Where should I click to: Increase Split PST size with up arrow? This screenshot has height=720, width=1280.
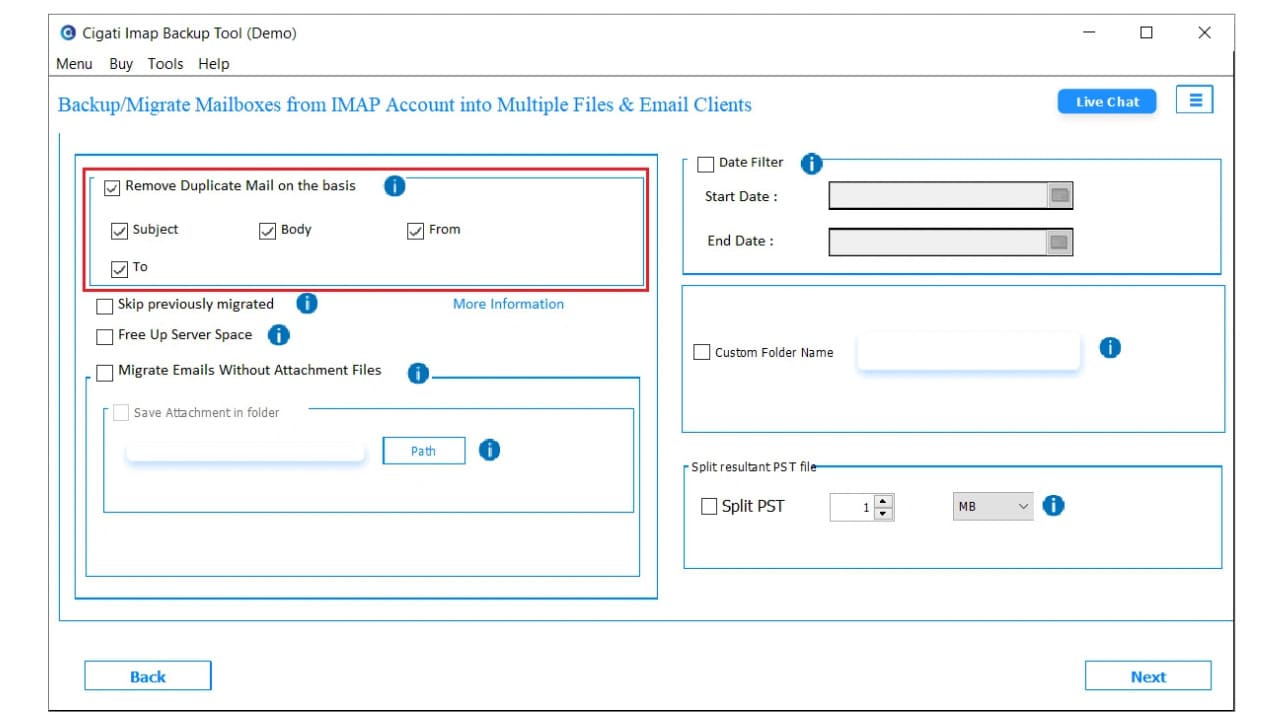pyautogui.click(x=883, y=501)
